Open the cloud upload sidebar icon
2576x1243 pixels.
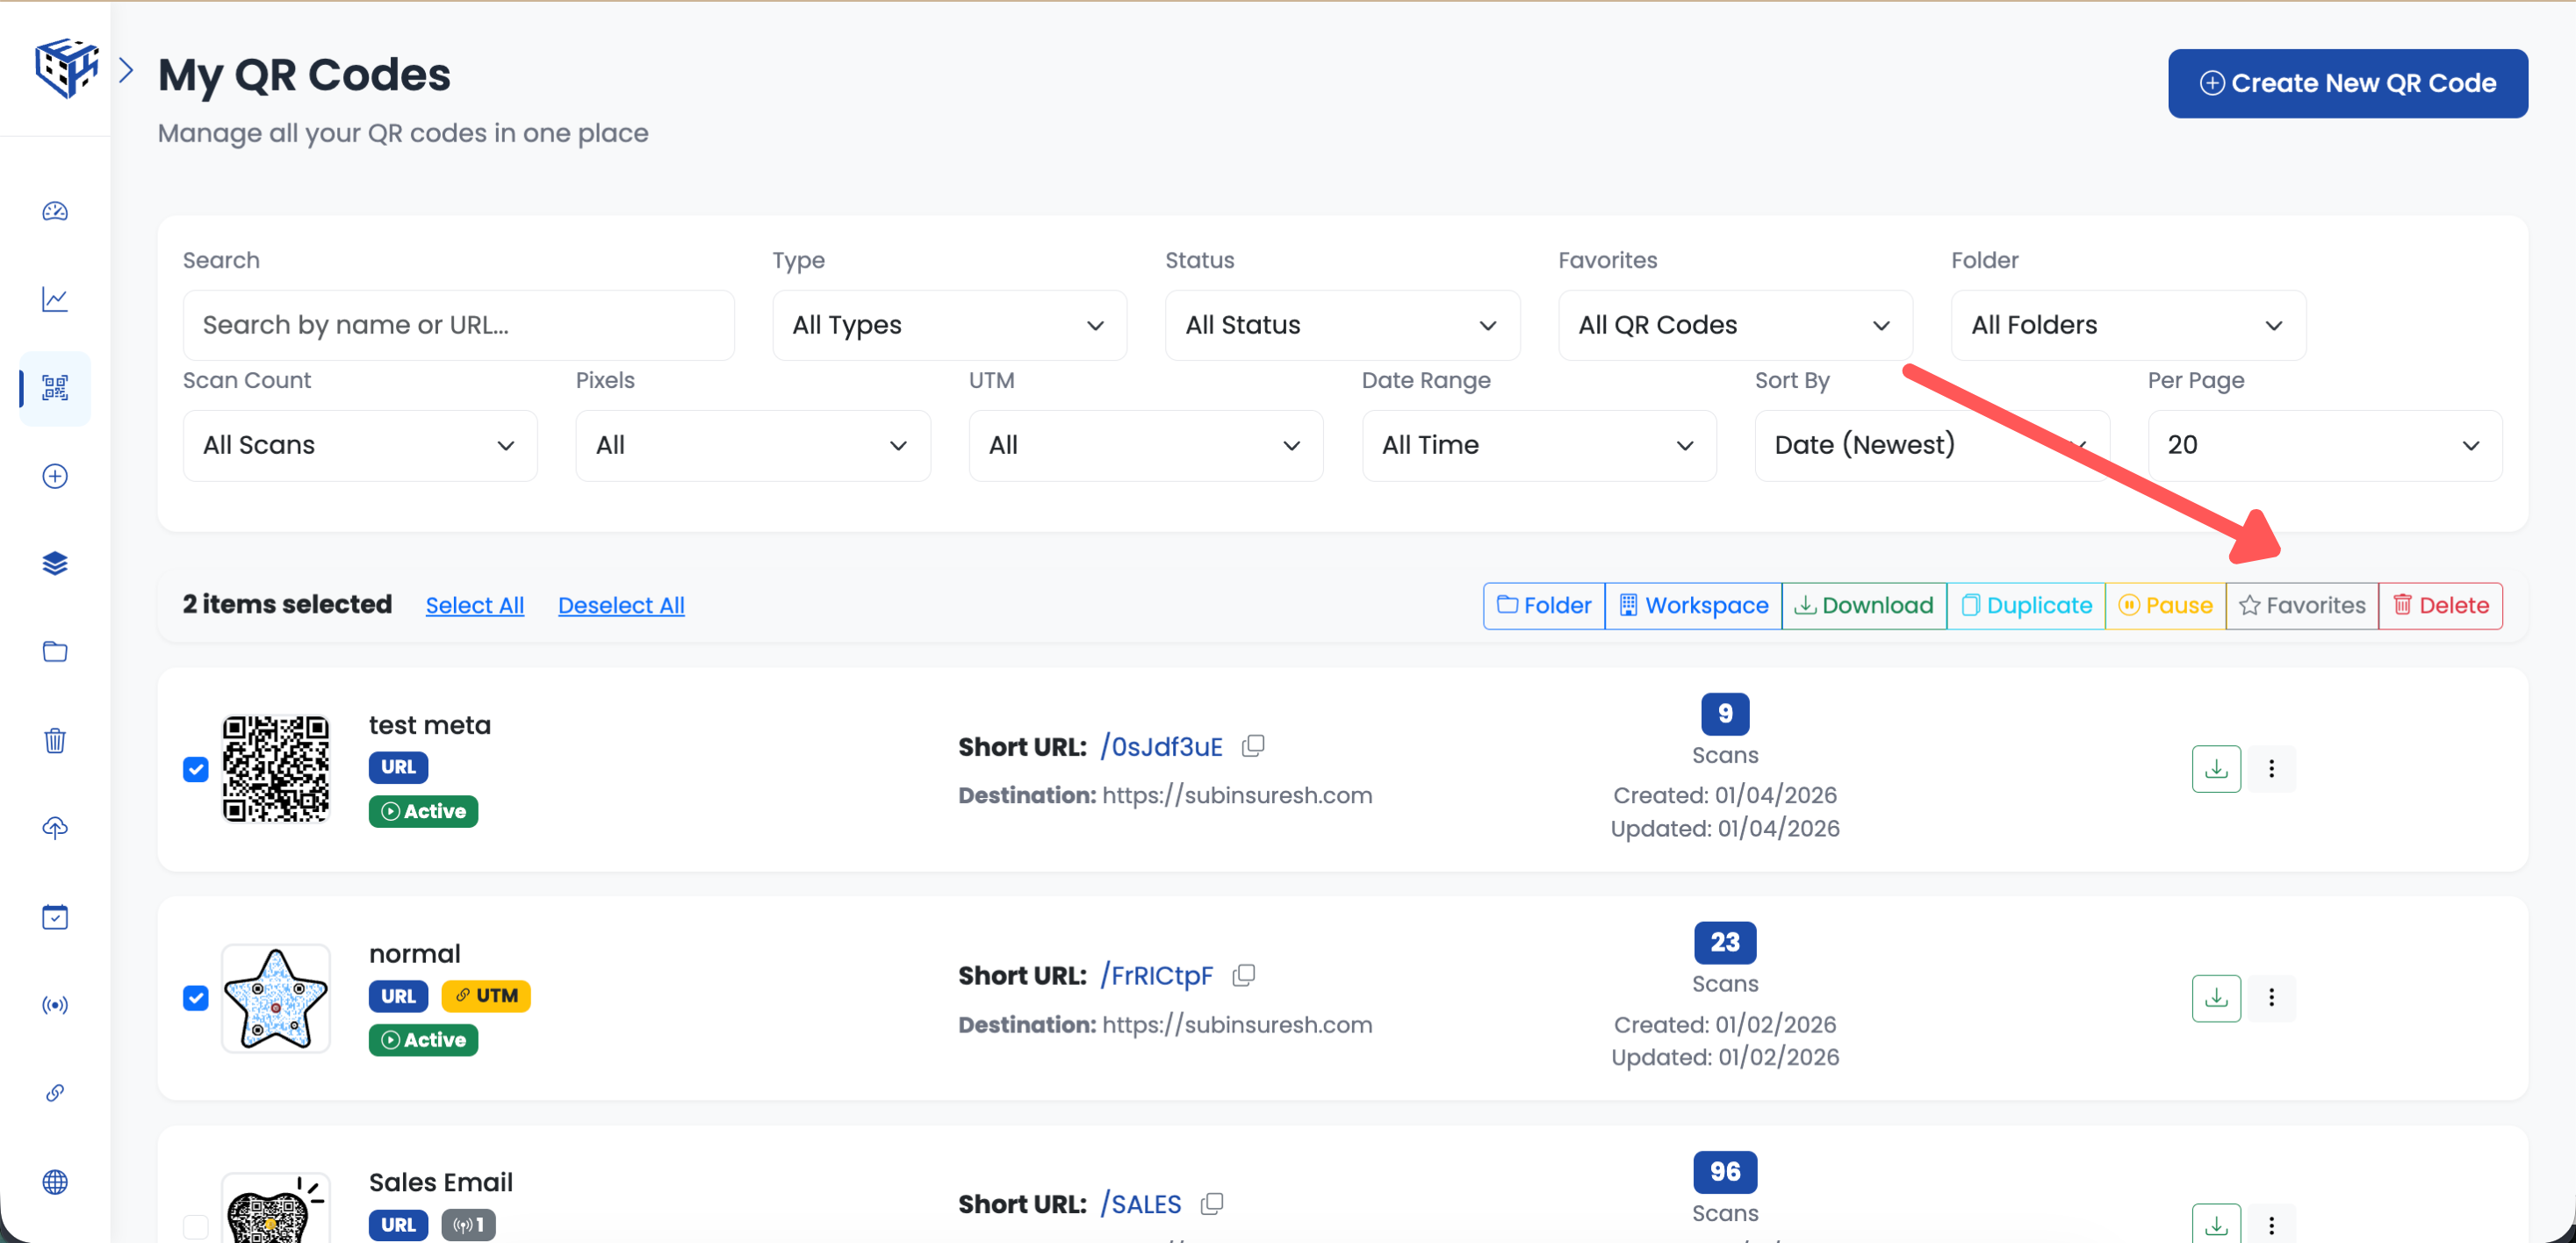click(54, 827)
